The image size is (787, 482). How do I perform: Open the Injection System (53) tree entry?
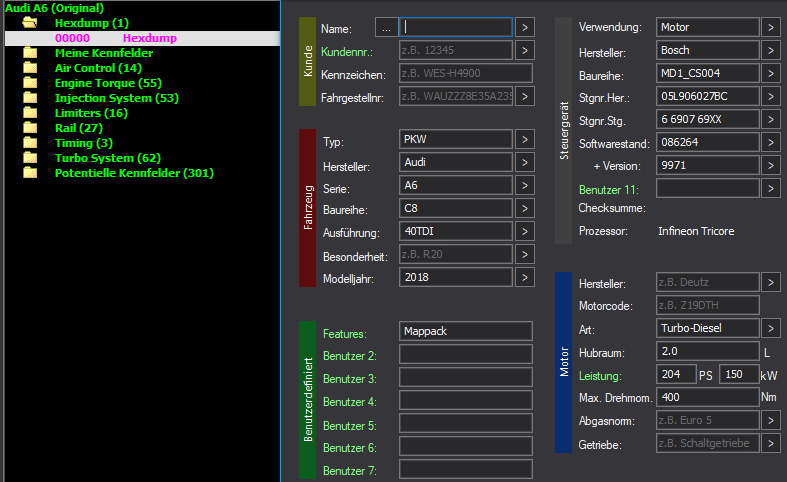[x=117, y=98]
